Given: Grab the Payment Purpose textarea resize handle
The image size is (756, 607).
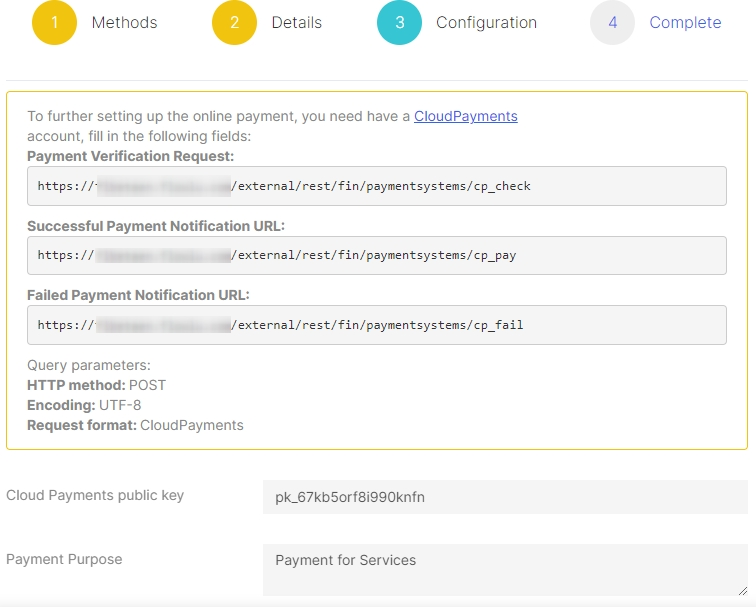Looking at the screenshot, I should coord(742,591).
